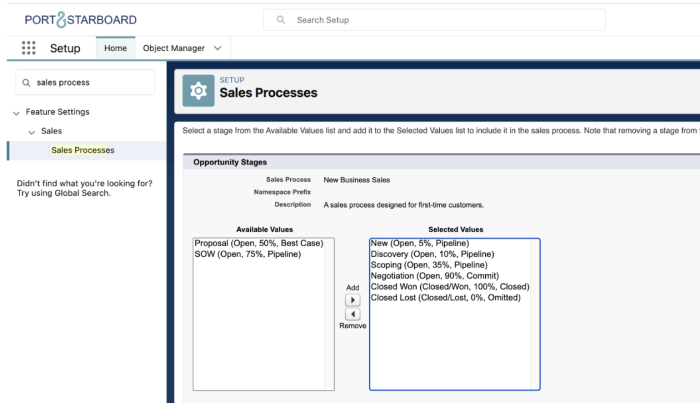Select Sales Processes in sidebar
Image resolution: width=700 pixels, height=403 pixels.
[83, 151]
